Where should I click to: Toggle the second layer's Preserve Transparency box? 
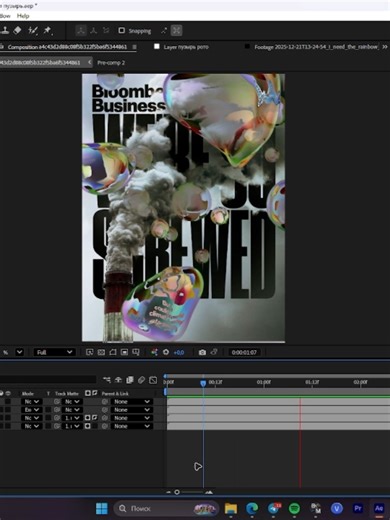(x=48, y=410)
